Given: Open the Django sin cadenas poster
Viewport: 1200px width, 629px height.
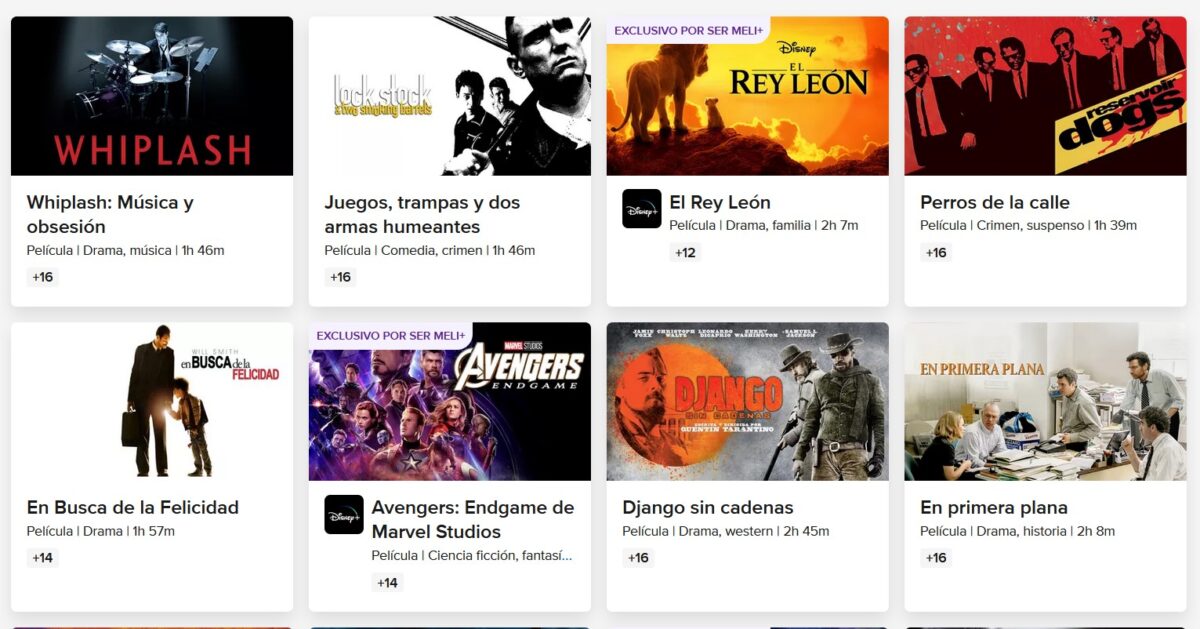Looking at the screenshot, I should (747, 401).
